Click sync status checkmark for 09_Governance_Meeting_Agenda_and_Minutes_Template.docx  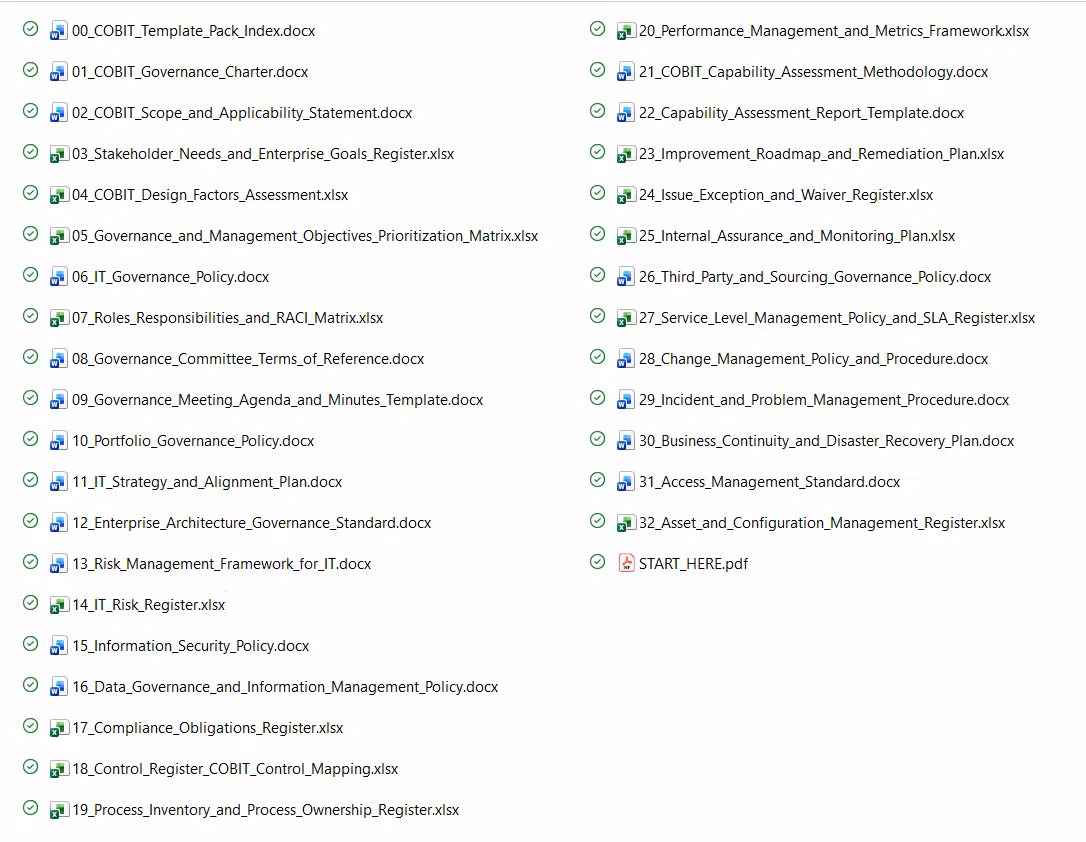click(30, 397)
